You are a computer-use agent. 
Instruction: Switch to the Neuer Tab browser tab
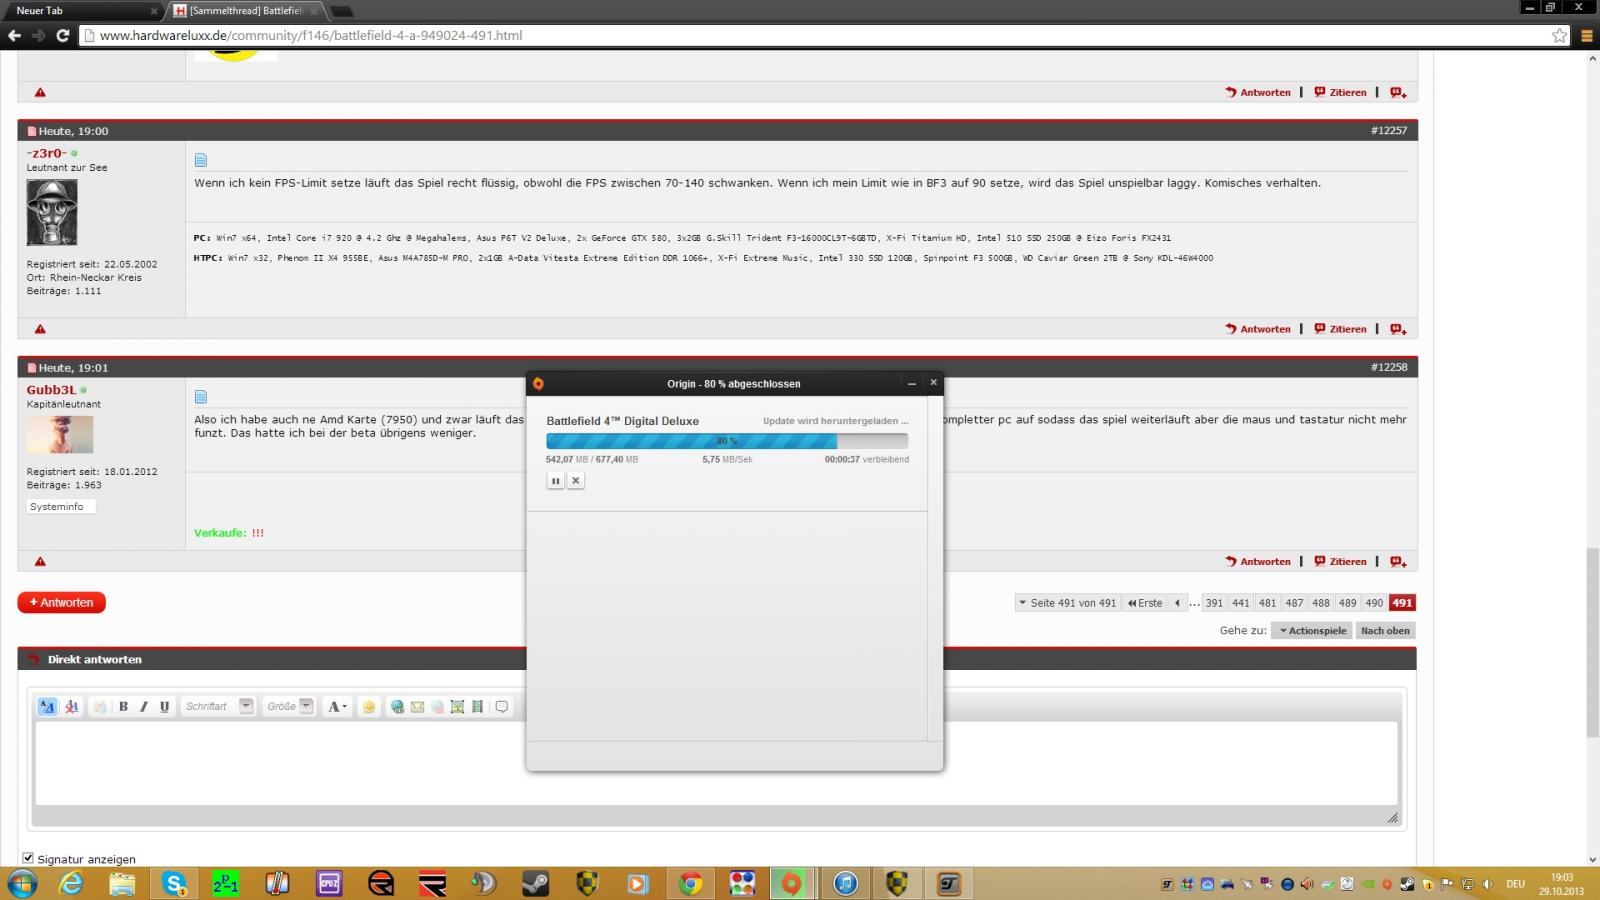[x=82, y=11]
